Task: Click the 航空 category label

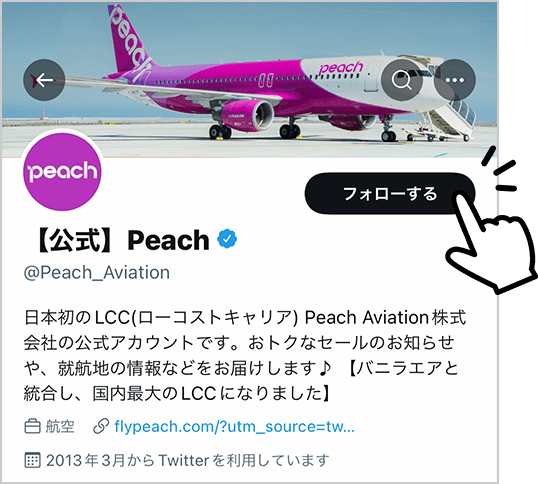Action: coord(60,426)
